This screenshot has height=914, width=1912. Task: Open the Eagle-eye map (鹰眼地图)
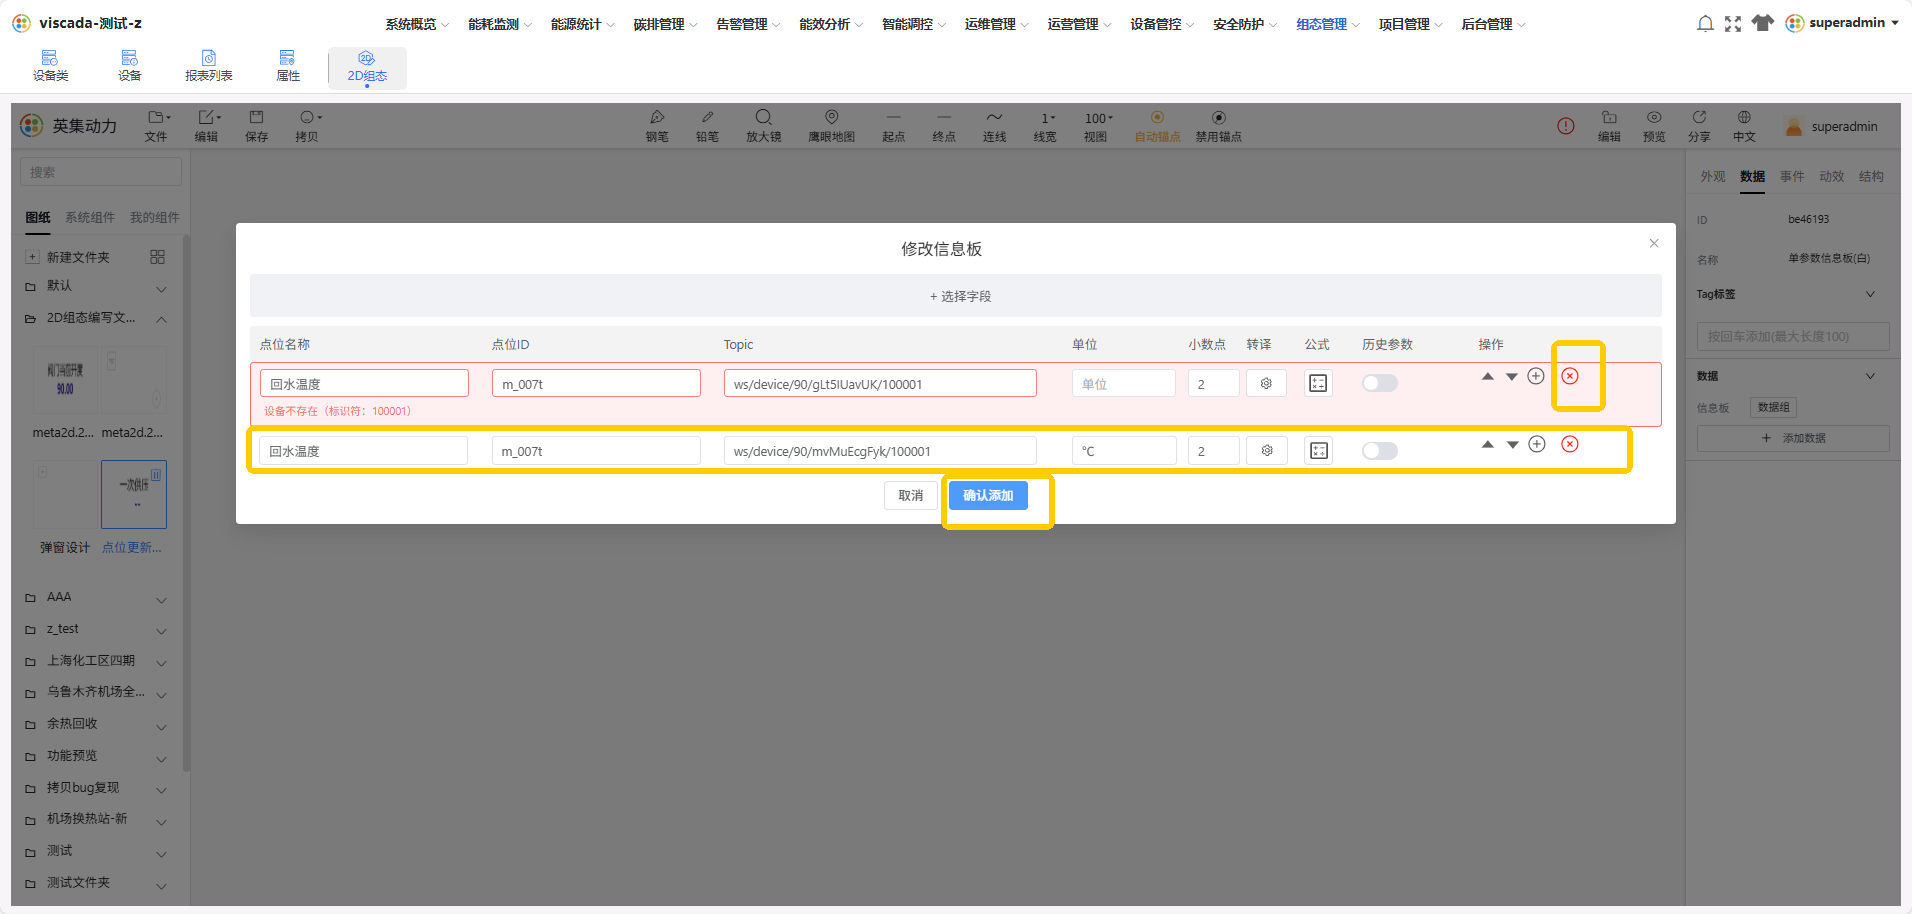click(831, 126)
